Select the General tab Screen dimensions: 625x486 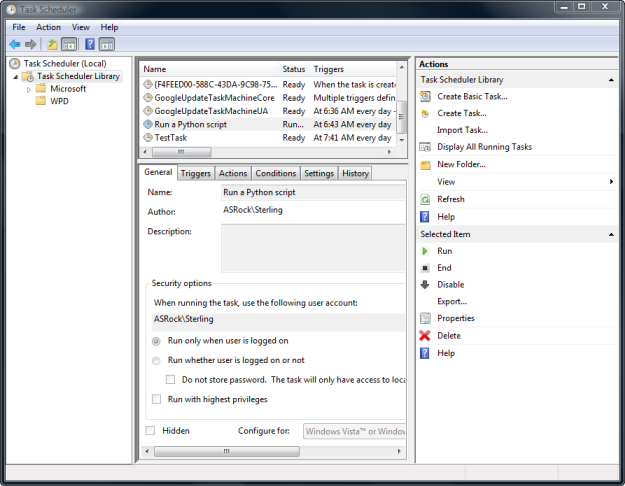point(158,172)
